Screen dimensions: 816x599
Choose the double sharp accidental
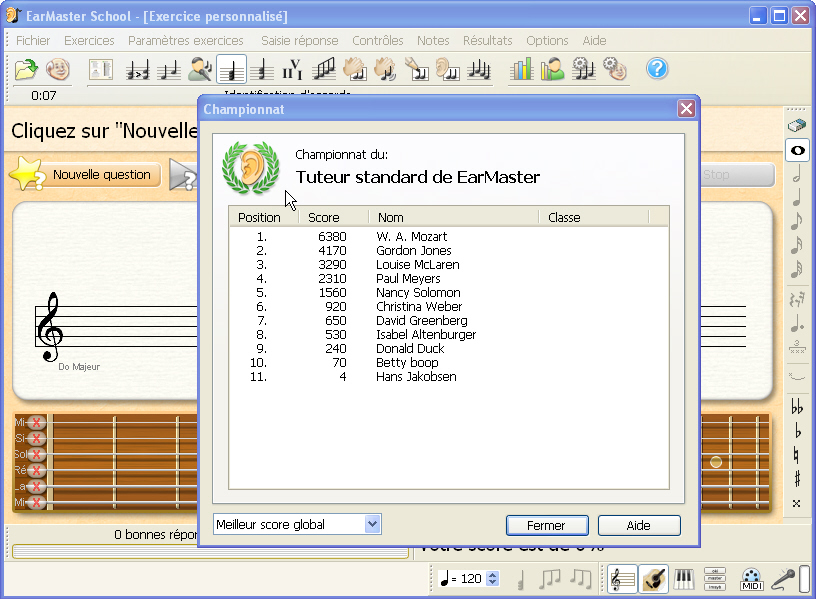[796, 503]
